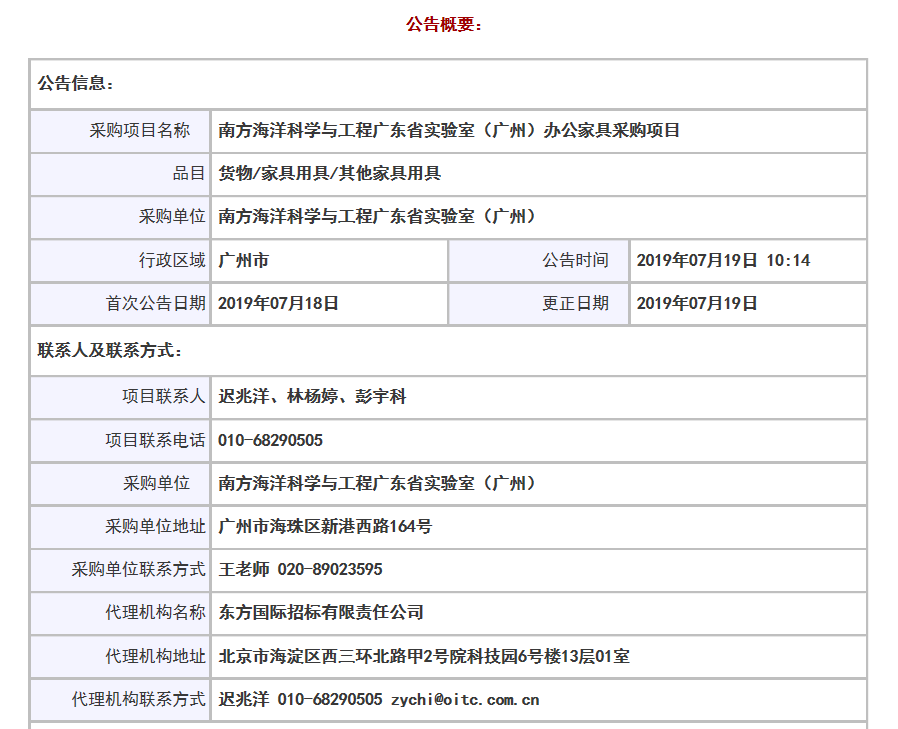Click the 公告时间 column label
The width and height of the screenshot is (898, 729).
pos(575,261)
